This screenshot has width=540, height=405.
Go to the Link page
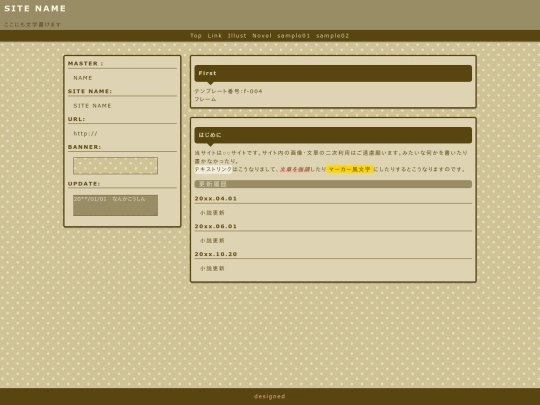click(x=215, y=36)
